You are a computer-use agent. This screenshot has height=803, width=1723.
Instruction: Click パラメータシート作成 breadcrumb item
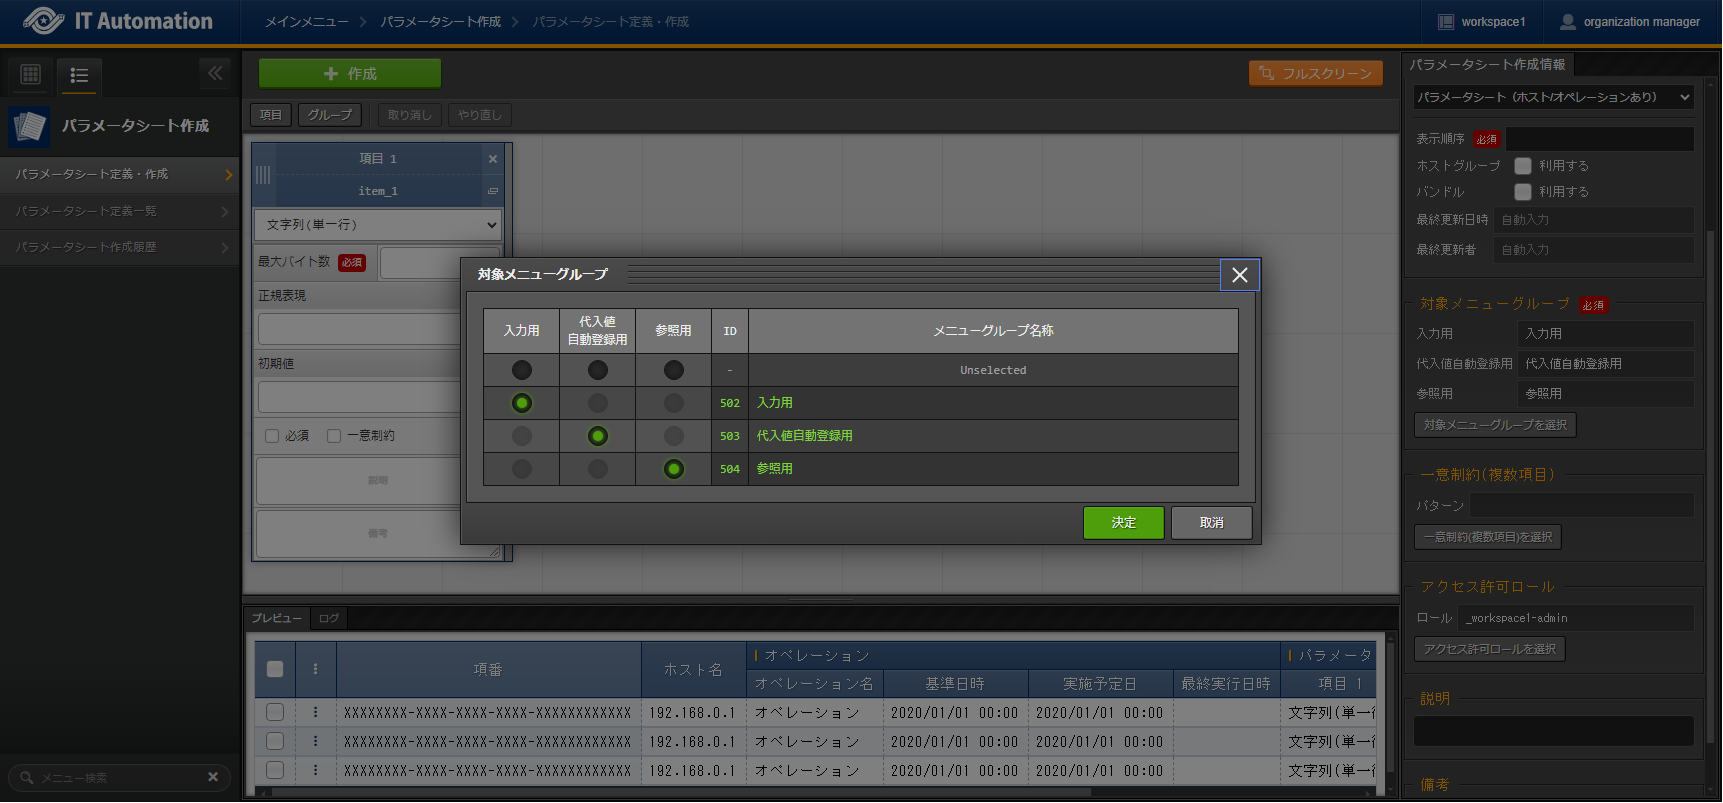pos(440,22)
